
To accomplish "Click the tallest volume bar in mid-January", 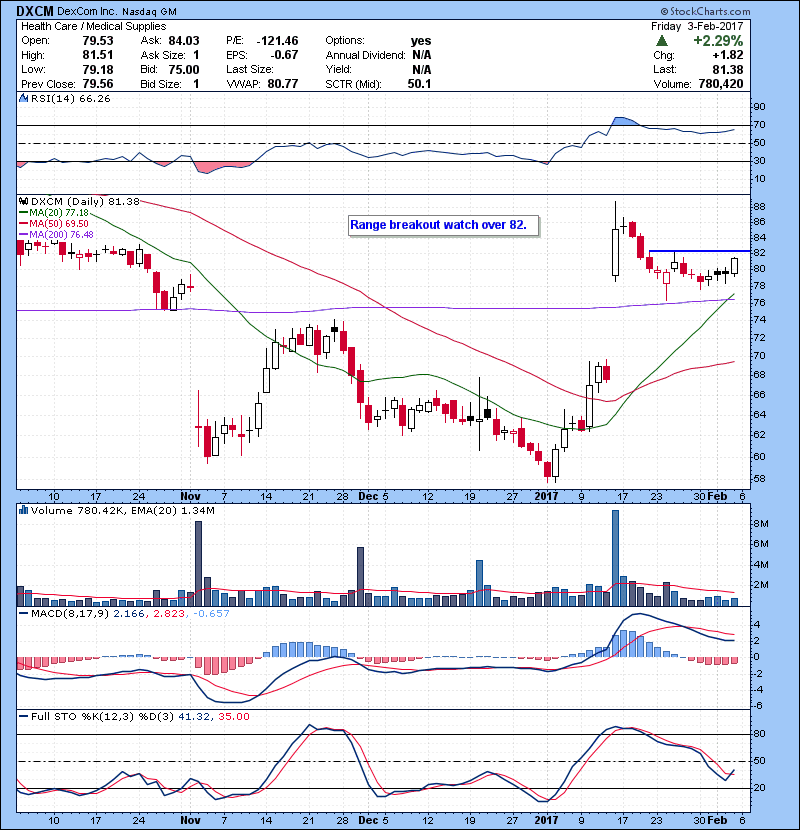I will click(x=615, y=558).
